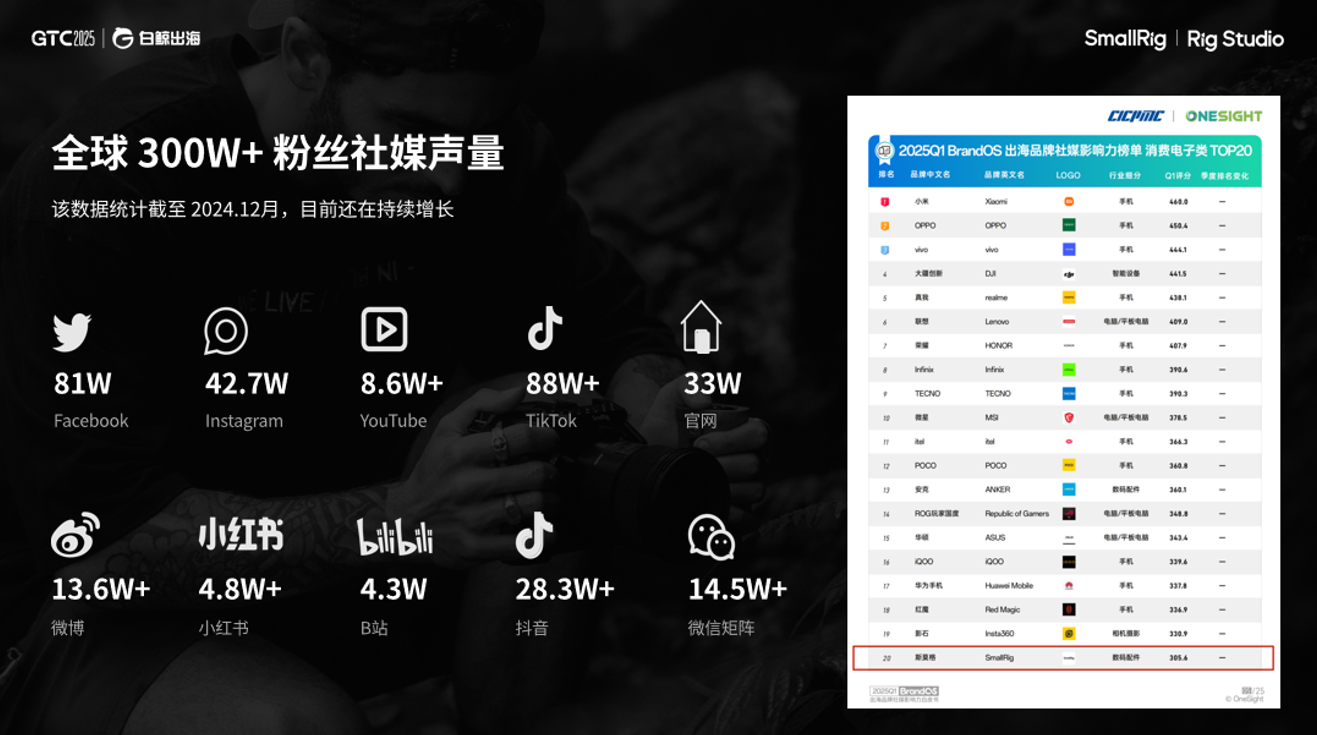Image resolution: width=1317 pixels, height=735 pixels.
Task: Click the Republic of Gamers logo in table
Action: click(1068, 513)
